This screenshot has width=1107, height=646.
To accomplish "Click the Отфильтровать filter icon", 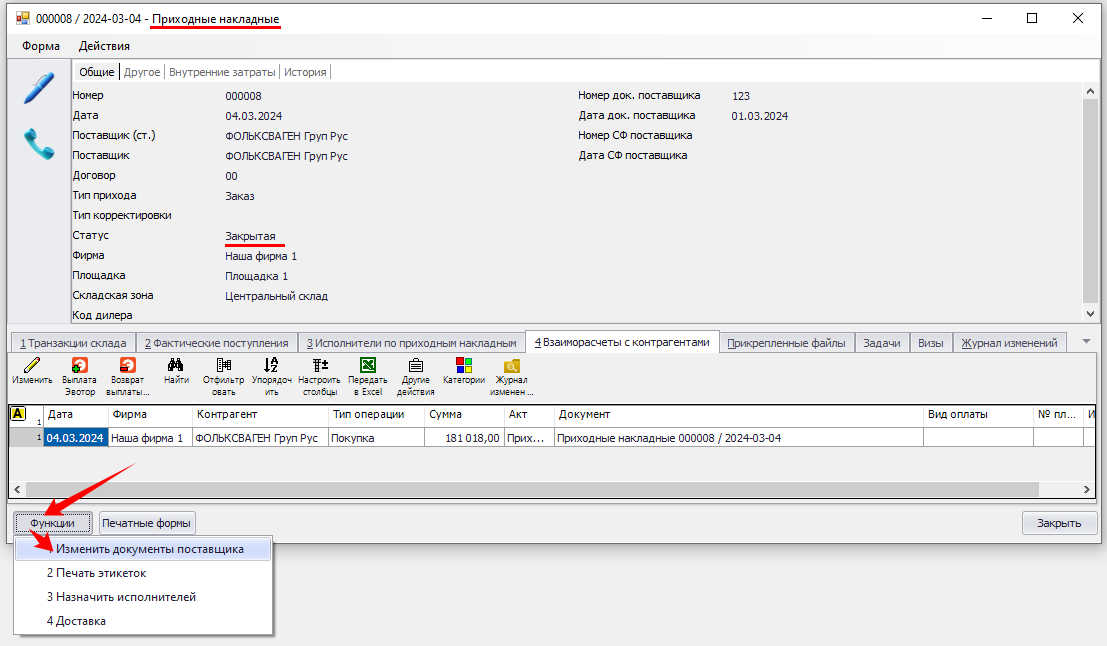I will tap(223, 367).
